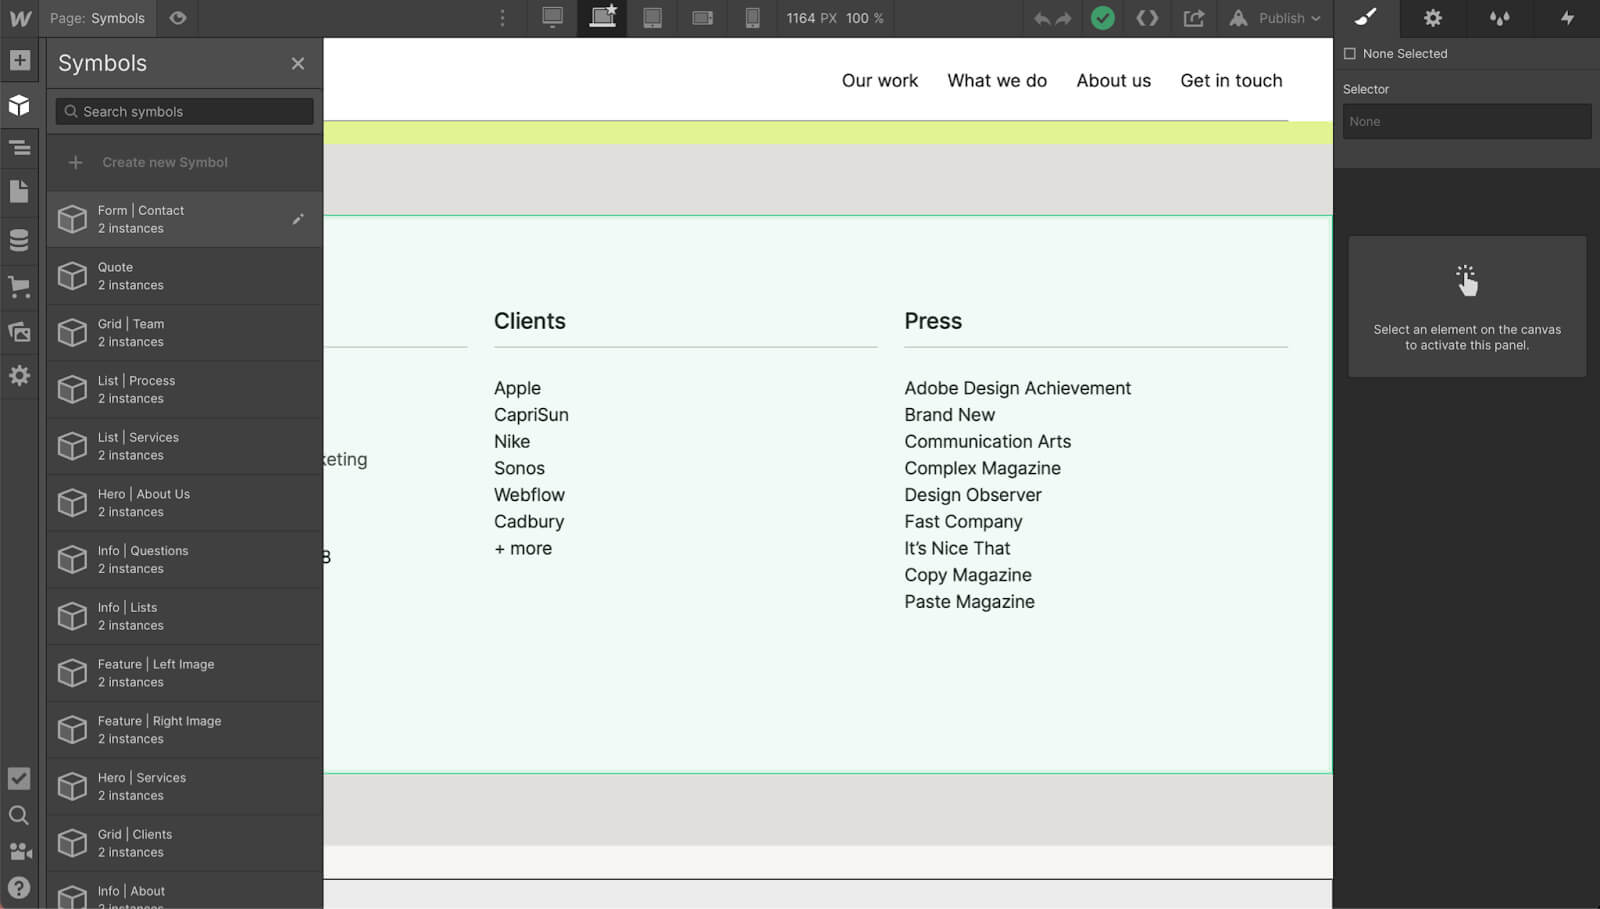The image size is (1600, 909).
Task: Select the Info | Lists symbol
Action: point(185,616)
